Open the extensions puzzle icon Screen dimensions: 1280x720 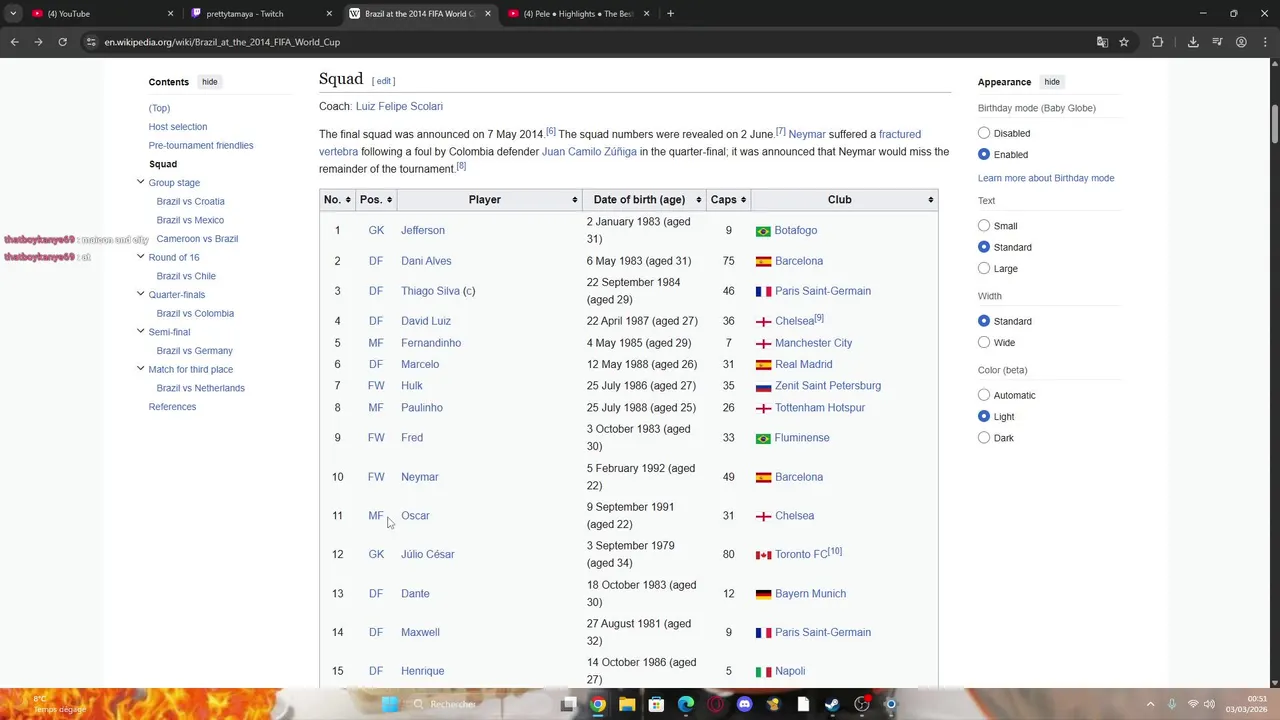pyautogui.click(x=1158, y=42)
